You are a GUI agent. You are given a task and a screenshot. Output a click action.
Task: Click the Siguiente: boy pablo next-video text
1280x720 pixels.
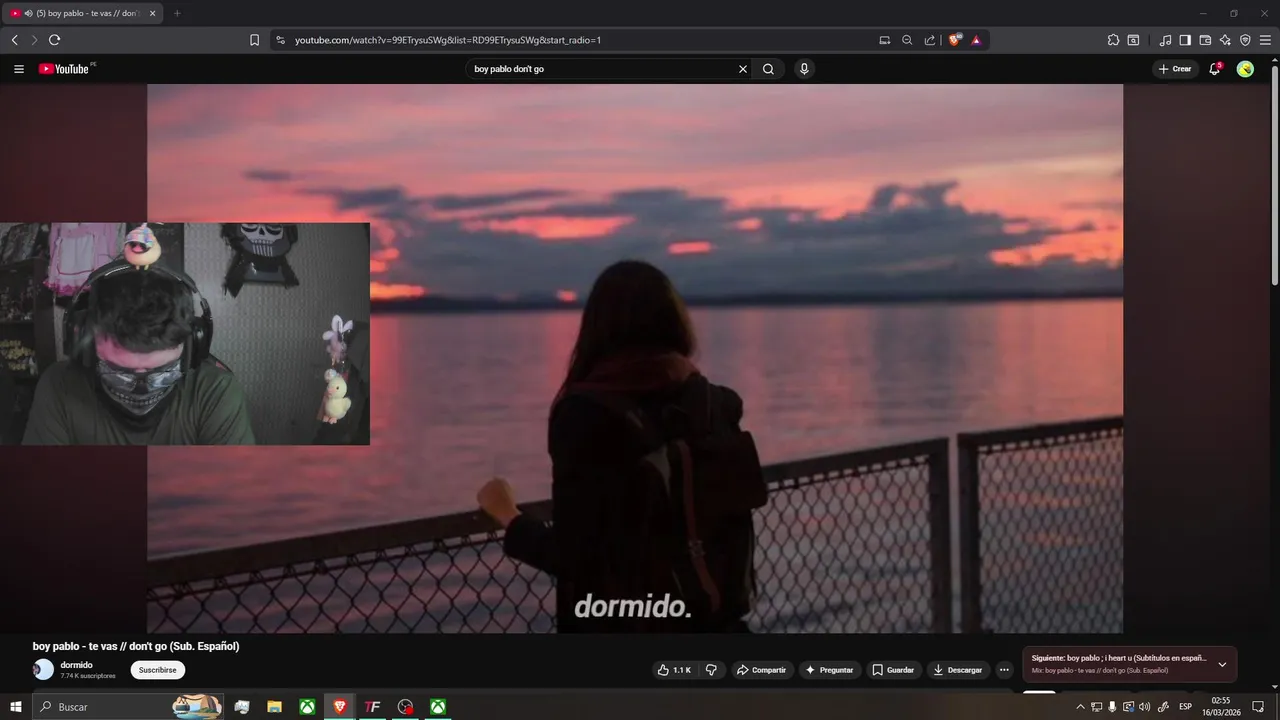pyautogui.click(x=1119, y=658)
